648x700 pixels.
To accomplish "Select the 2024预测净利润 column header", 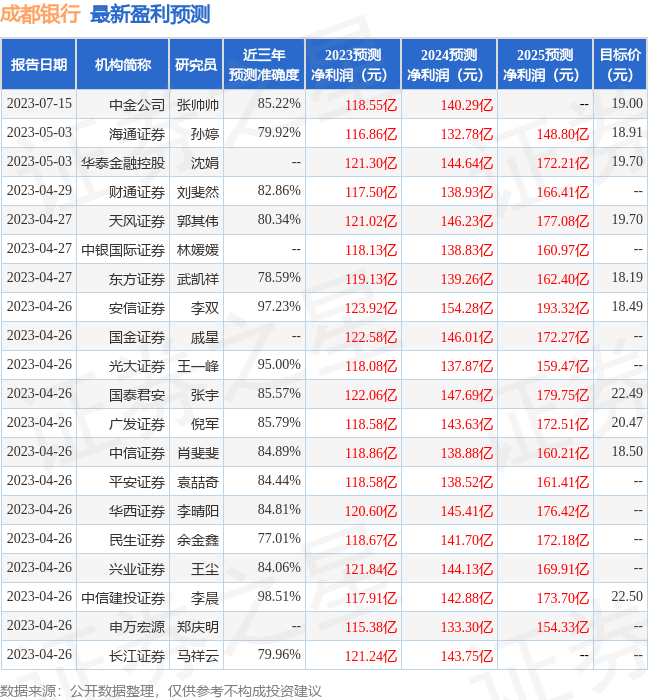I will pyautogui.click(x=449, y=65).
